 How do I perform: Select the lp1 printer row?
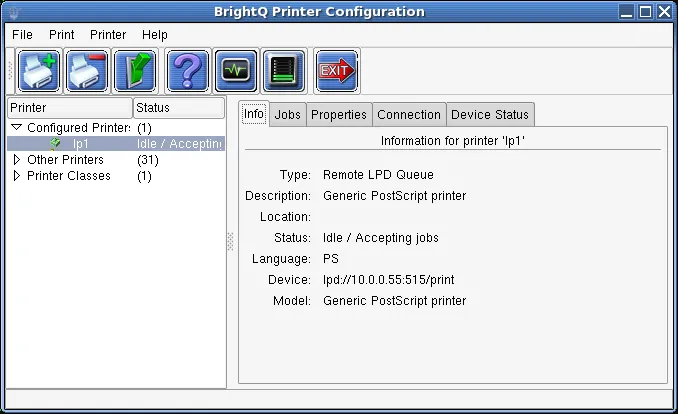pos(116,144)
